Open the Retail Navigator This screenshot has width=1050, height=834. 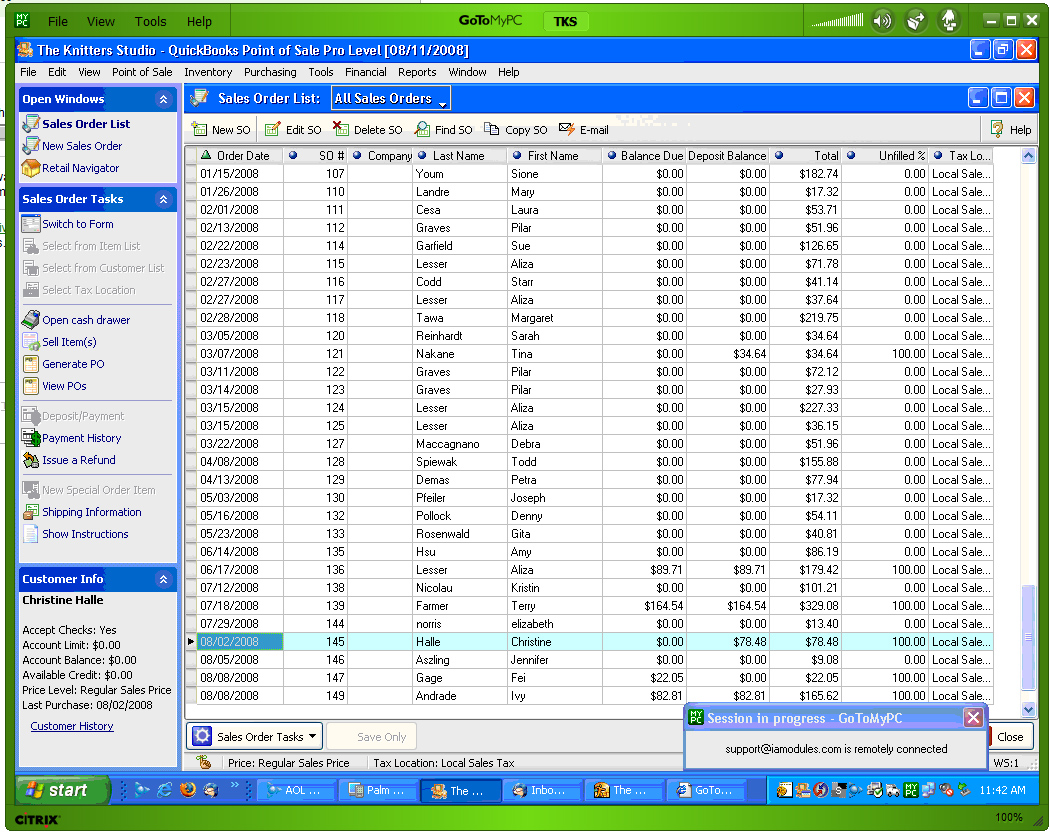pyautogui.click(x=80, y=168)
